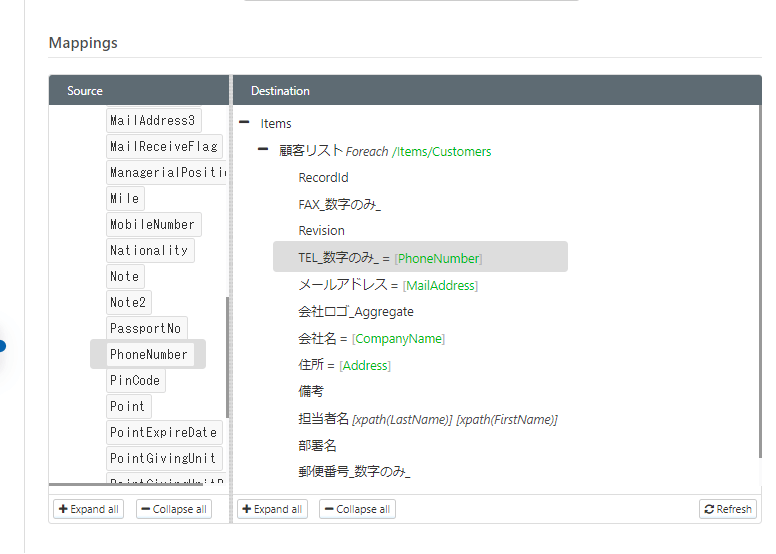Click RecordId in Destination tree
The height and width of the screenshot is (554, 776).
click(x=323, y=178)
